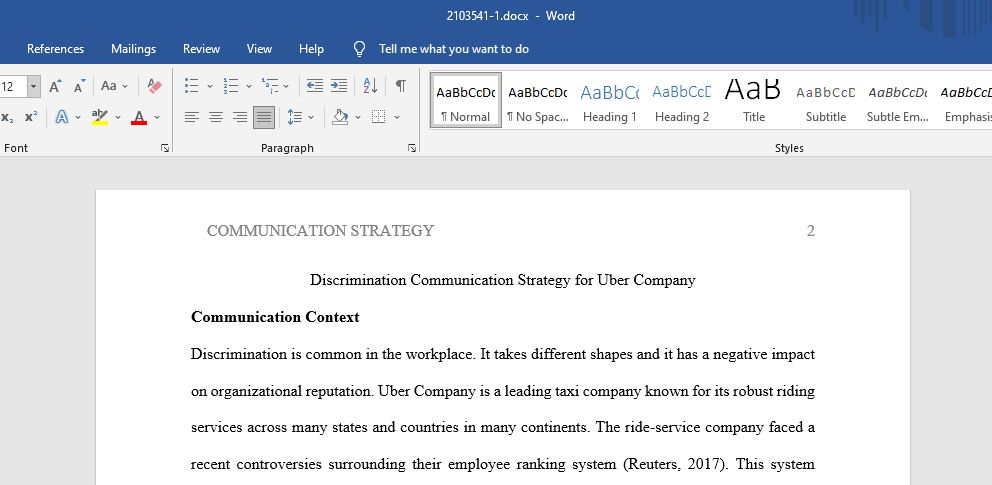
Task: Open highlight color dropdown arrow
Action: (x=118, y=117)
